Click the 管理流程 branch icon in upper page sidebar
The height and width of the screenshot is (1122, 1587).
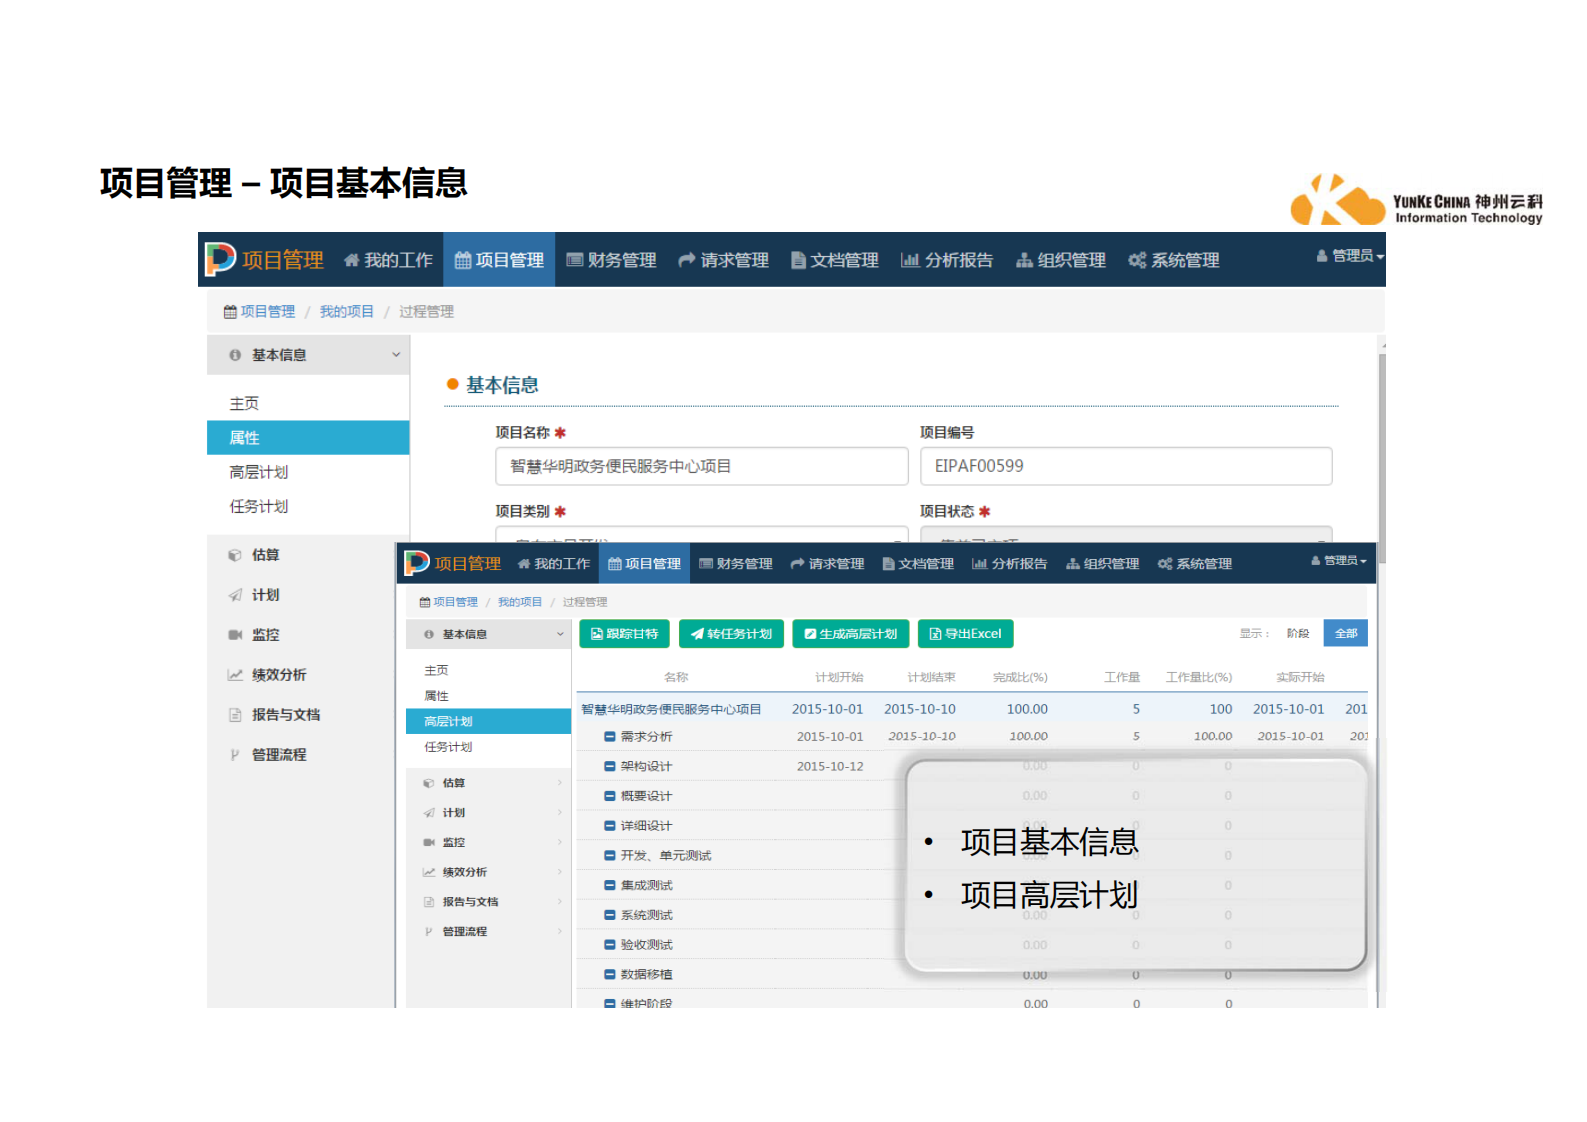coord(235,755)
